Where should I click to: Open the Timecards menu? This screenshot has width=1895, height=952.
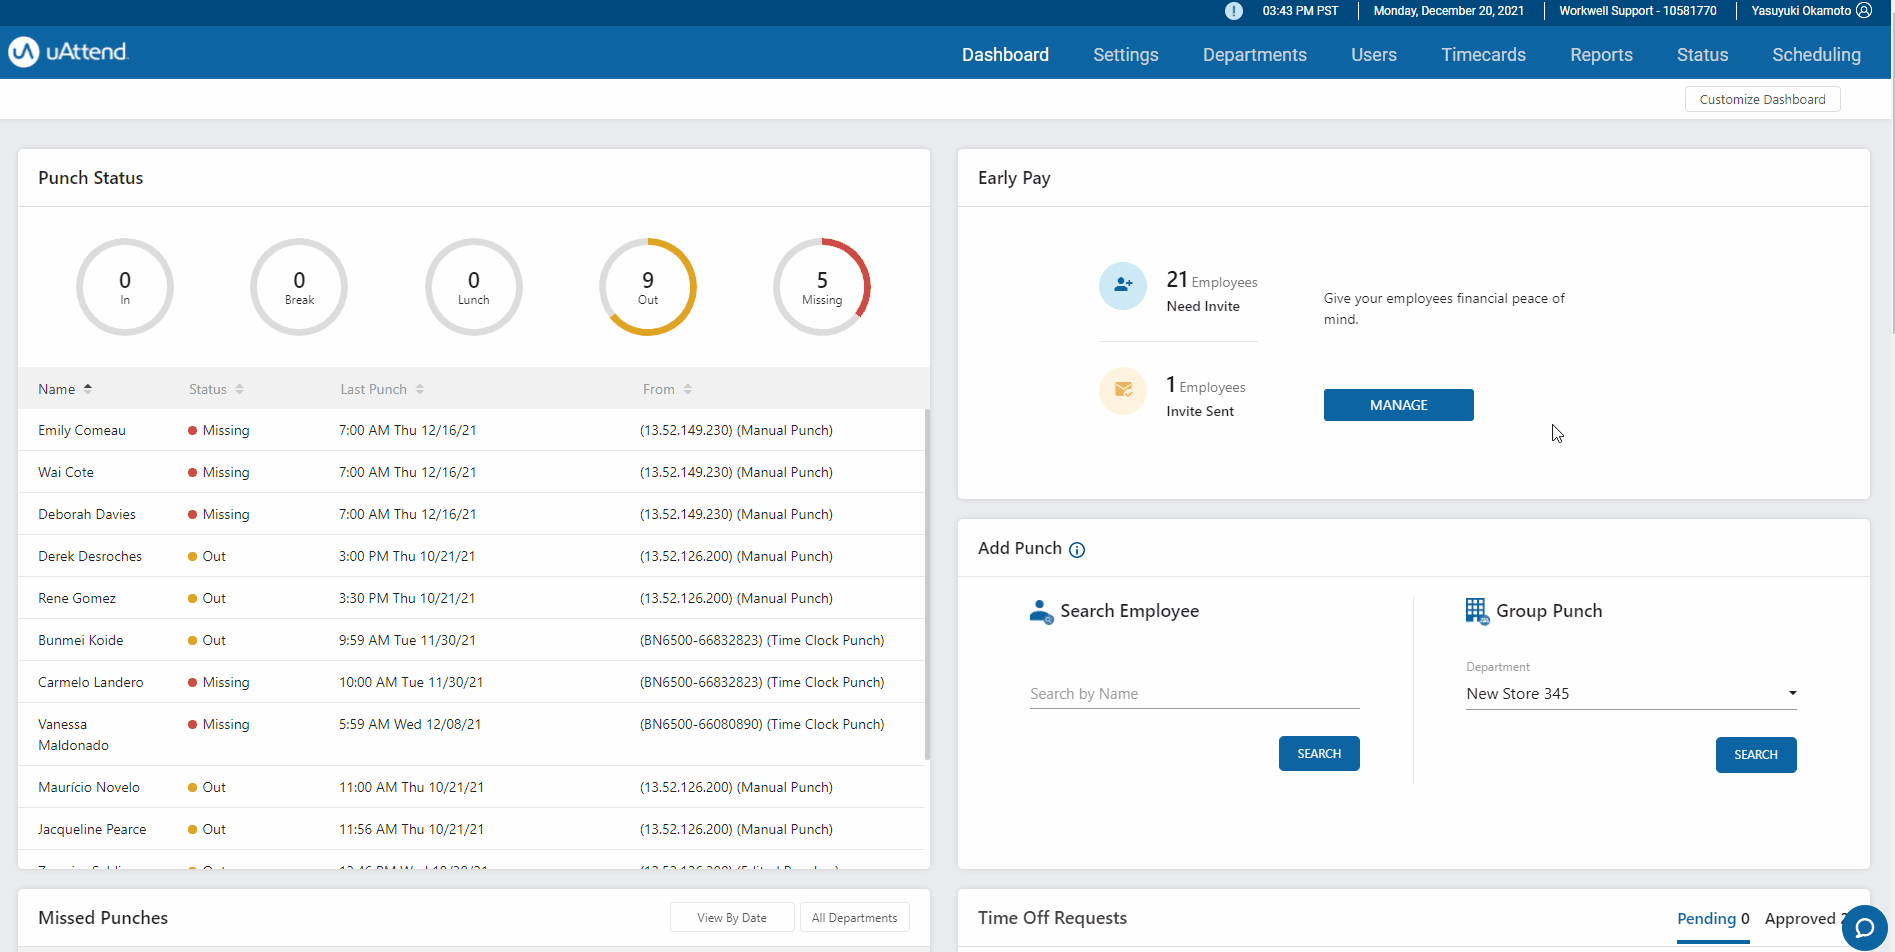coord(1483,55)
